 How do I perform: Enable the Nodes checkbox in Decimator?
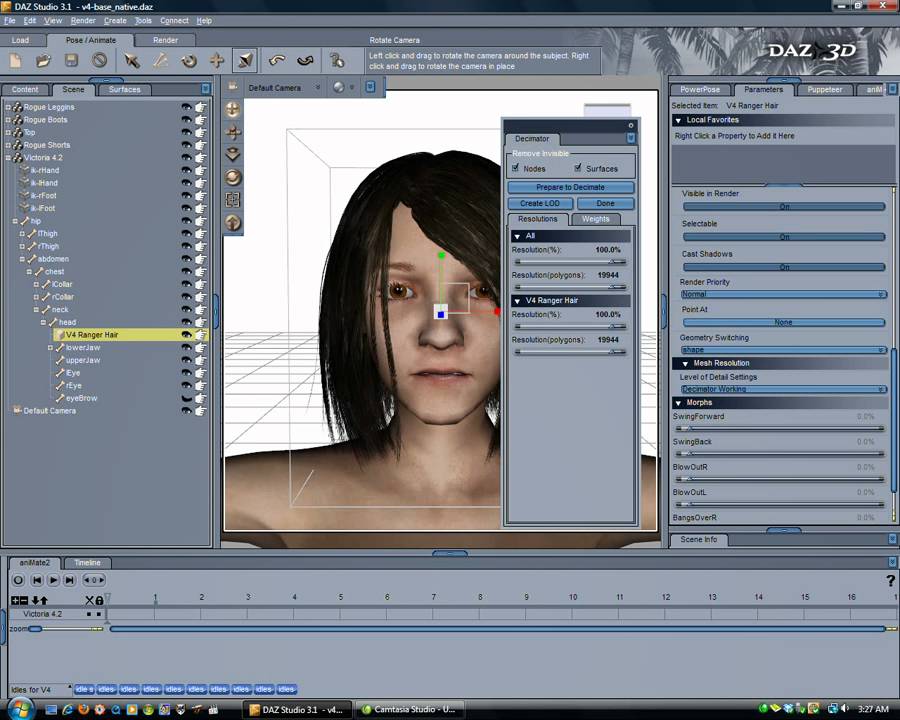coord(516,168)
